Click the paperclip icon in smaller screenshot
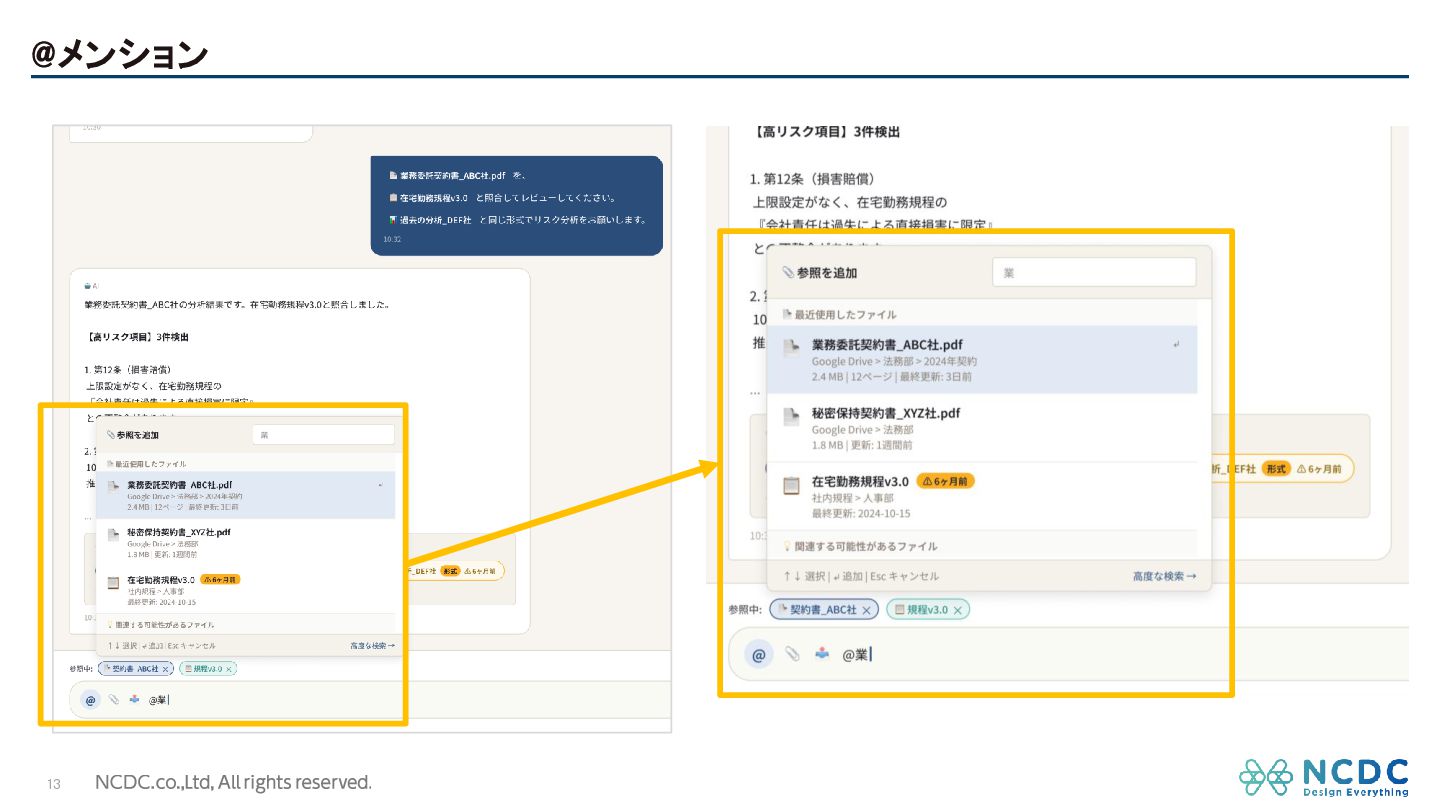This screenshot has width=1440, height=810. (x=113, y=700)
